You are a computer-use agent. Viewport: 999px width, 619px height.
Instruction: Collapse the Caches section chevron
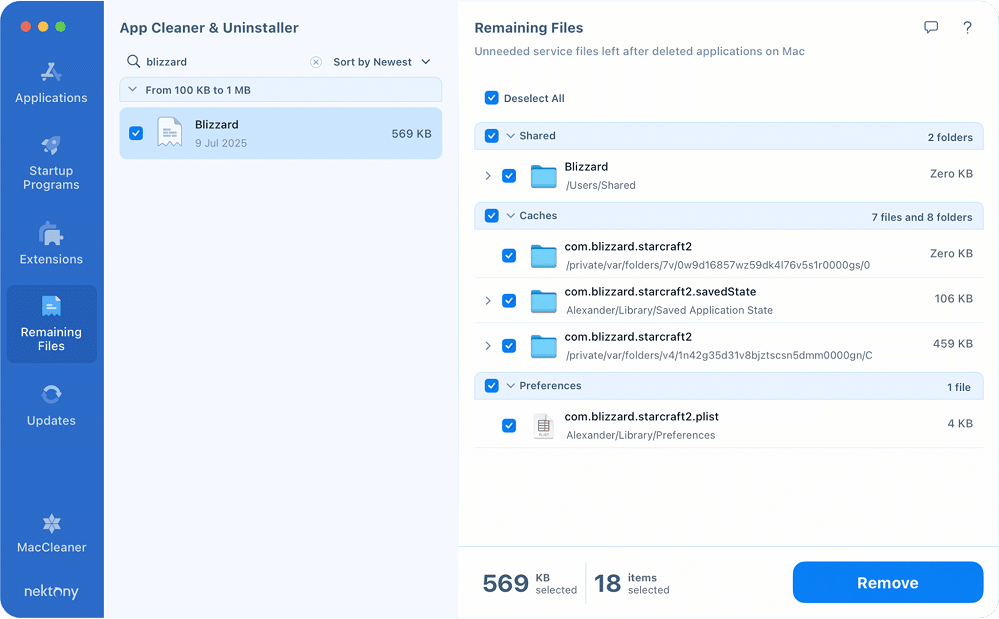510,215
